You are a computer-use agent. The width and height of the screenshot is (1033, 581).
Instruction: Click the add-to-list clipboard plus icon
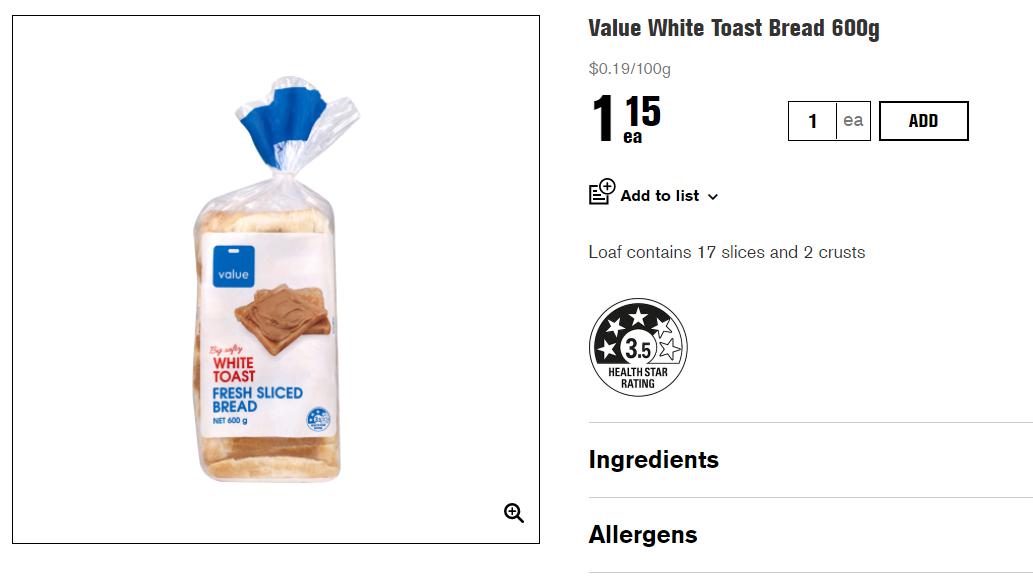(x=601, y=192)
